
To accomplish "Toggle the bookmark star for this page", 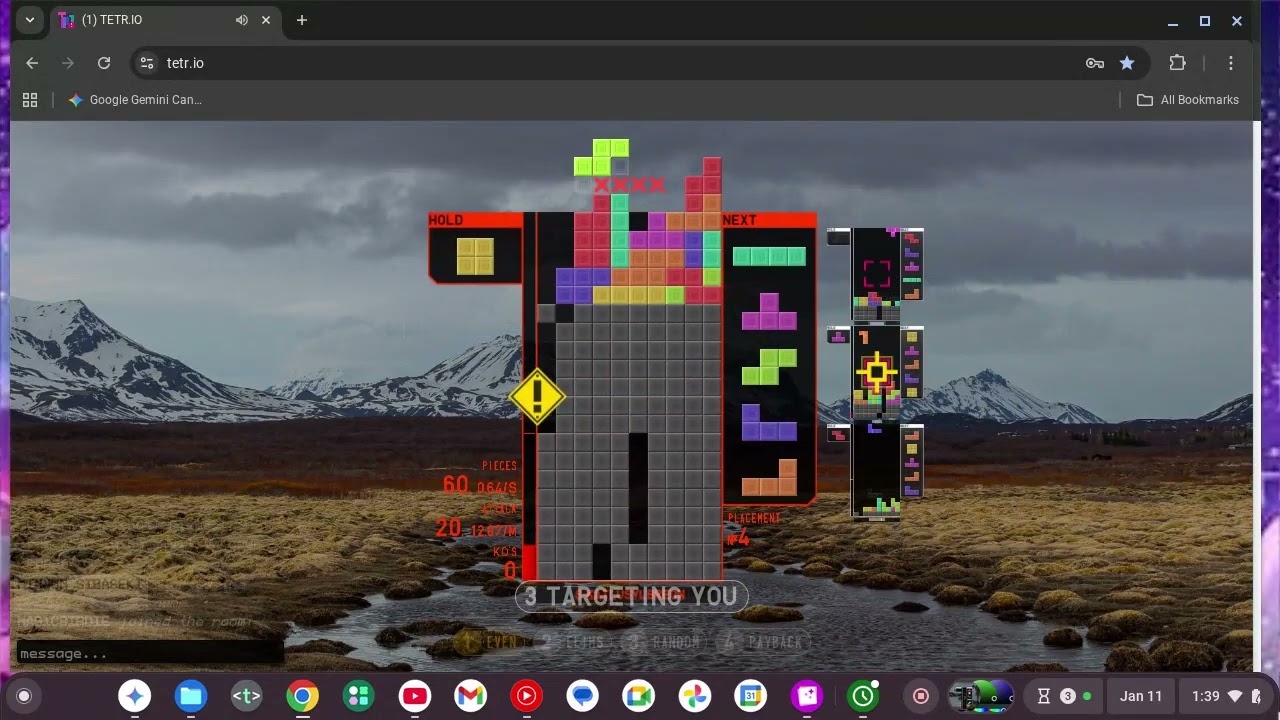I will [1127, 63].
